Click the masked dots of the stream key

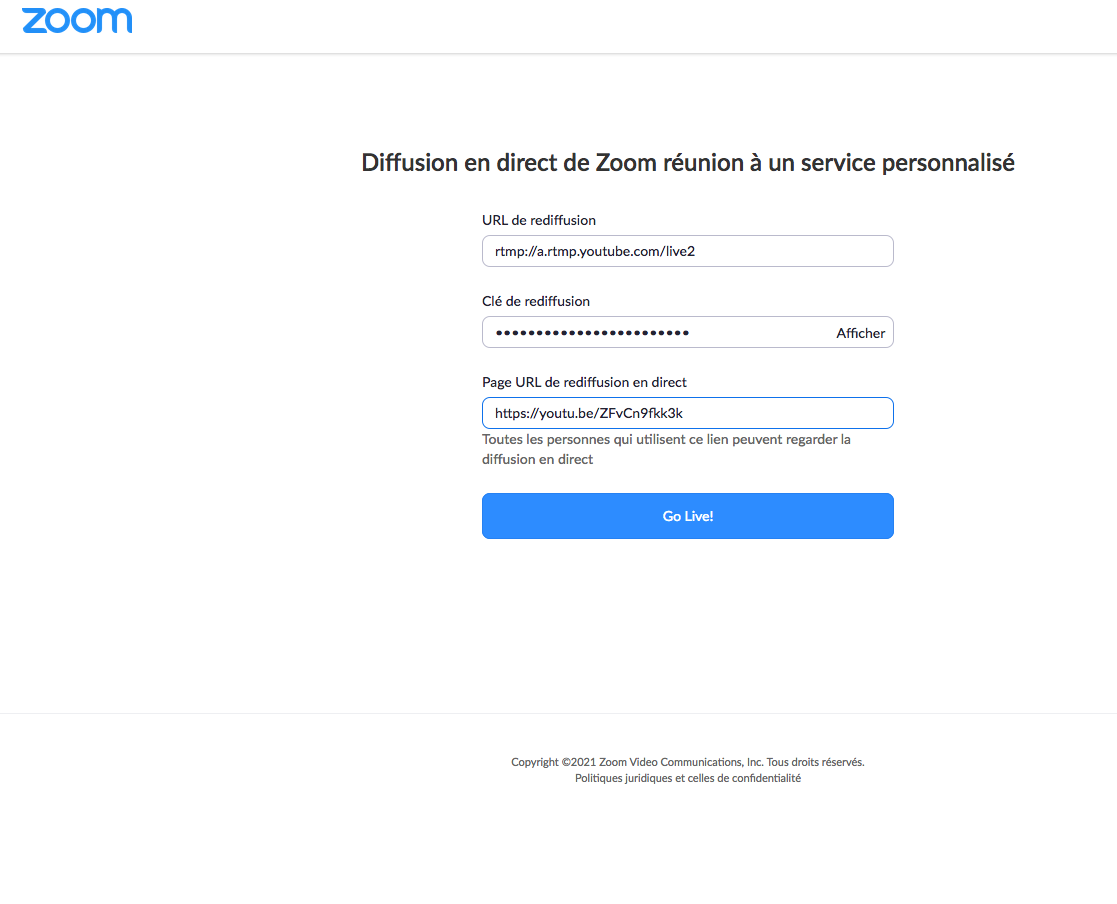tap(592, 332)
